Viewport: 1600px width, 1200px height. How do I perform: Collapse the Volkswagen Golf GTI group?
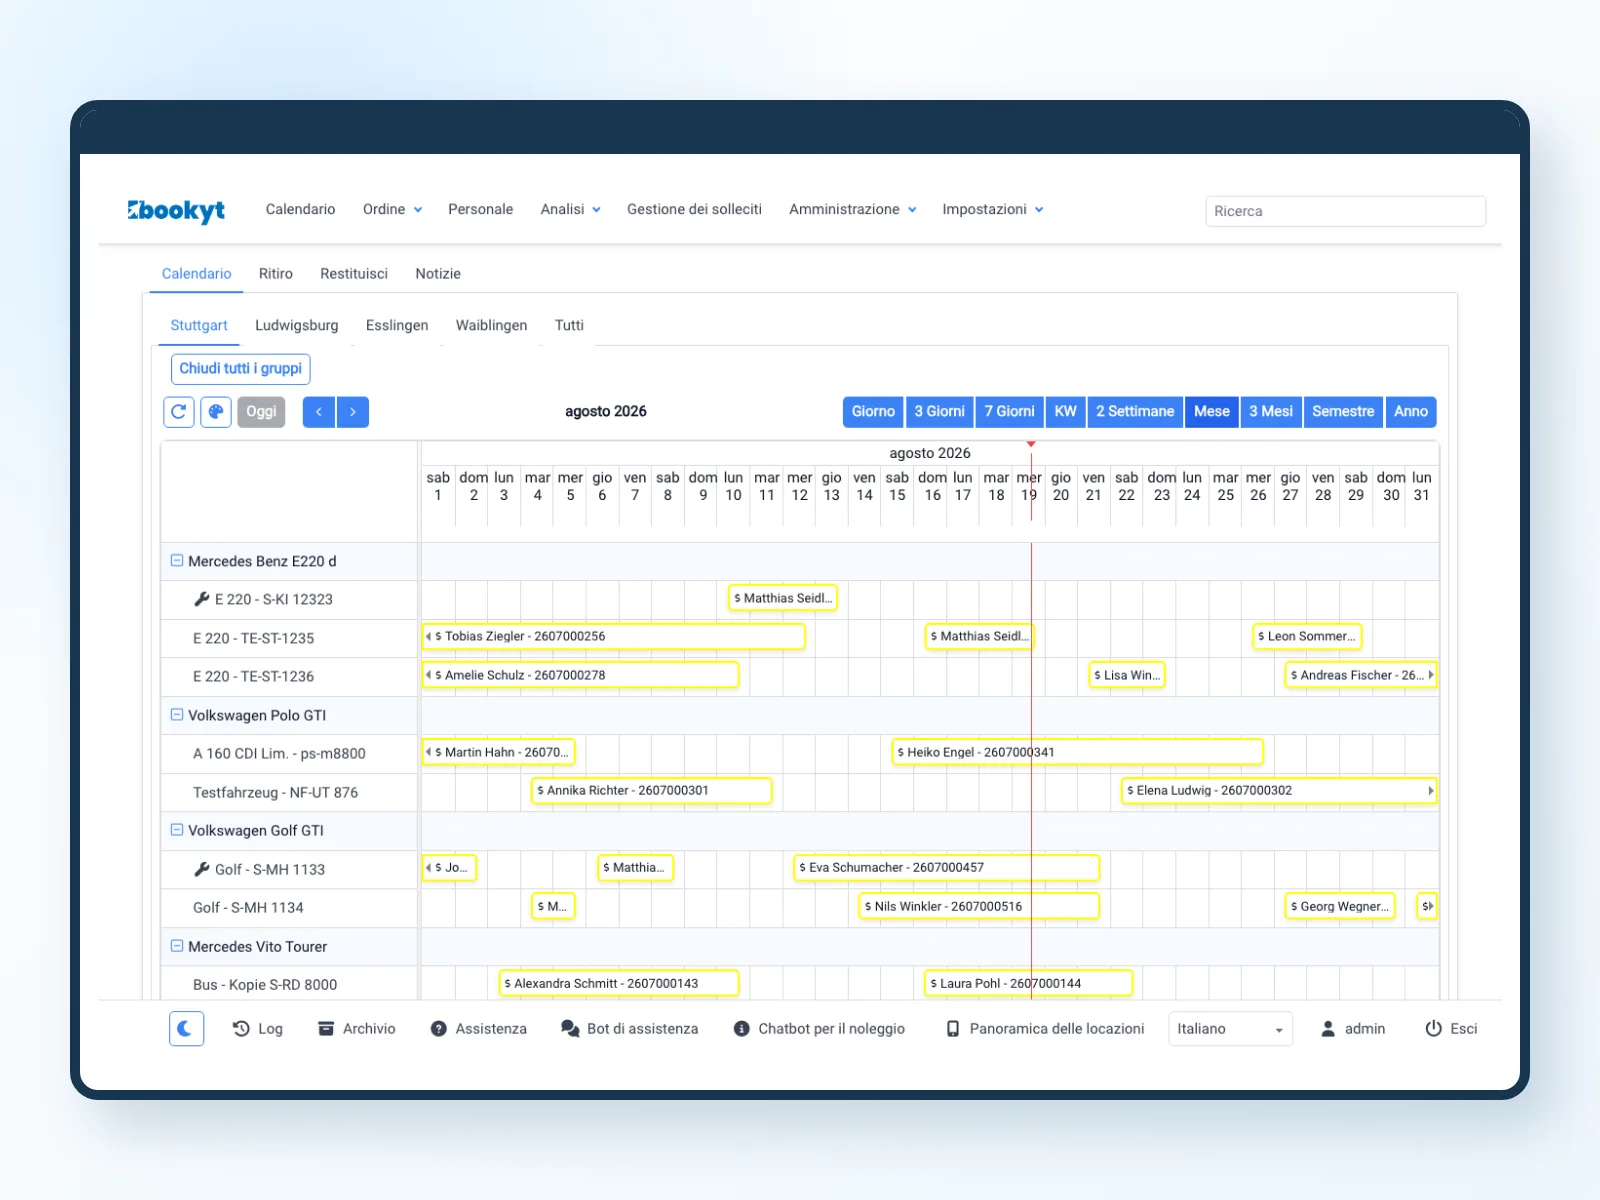177,830
